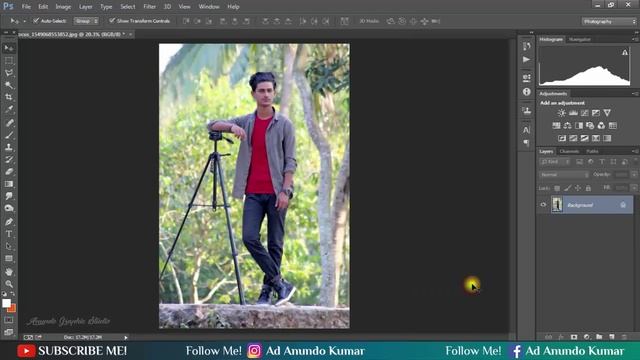This screenshot has height=360, width=640.
Task: Select the Crop tool
Action: (9, 97)
